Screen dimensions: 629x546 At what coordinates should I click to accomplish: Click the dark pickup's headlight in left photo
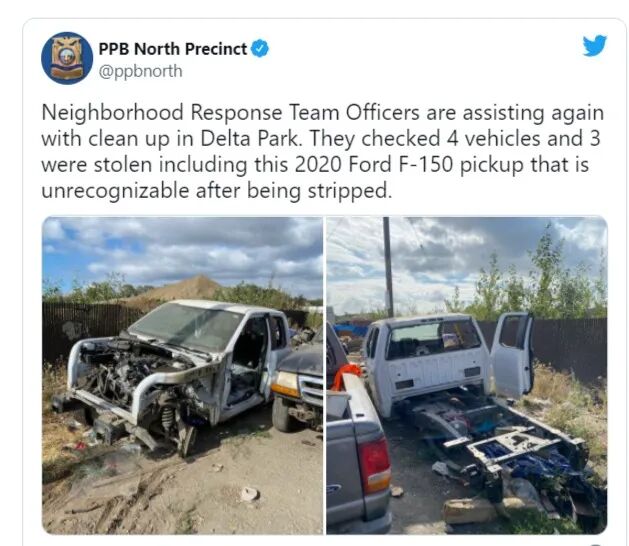click(x=286, y=384)
